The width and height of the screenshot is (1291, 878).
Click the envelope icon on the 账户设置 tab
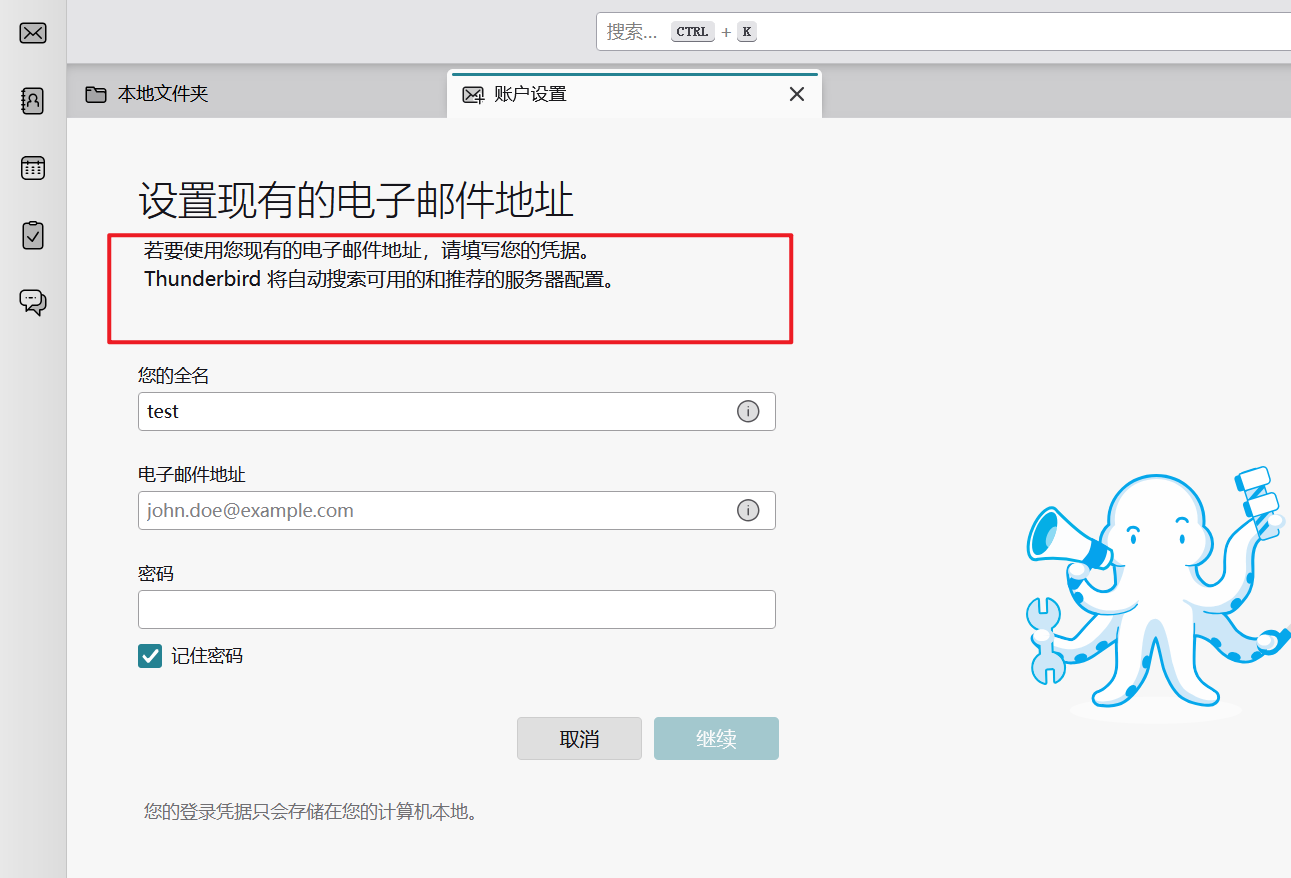point(472,93)
